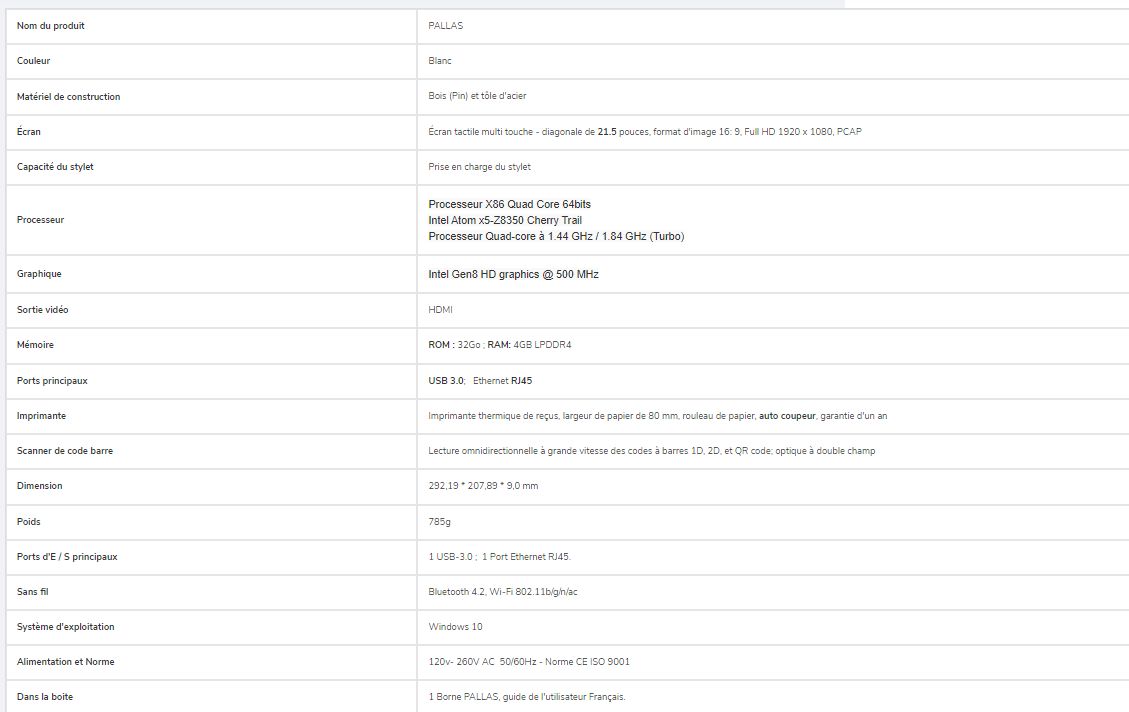Click the bold 'auto coupeur' printer text
The height and width of the screenshot is (712, 1129).
click(787, 416)
